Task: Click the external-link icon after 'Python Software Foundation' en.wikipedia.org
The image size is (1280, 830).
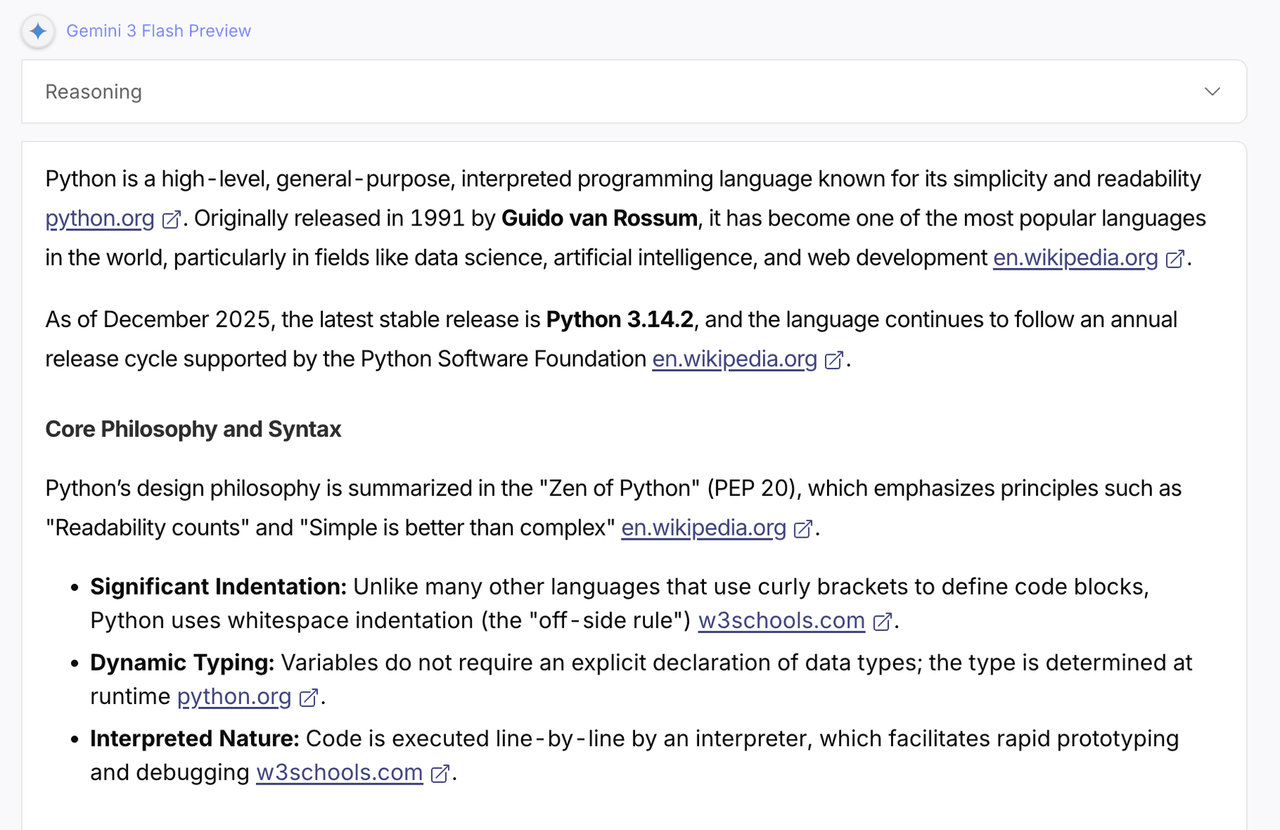Action: click(x=834, y=359)
